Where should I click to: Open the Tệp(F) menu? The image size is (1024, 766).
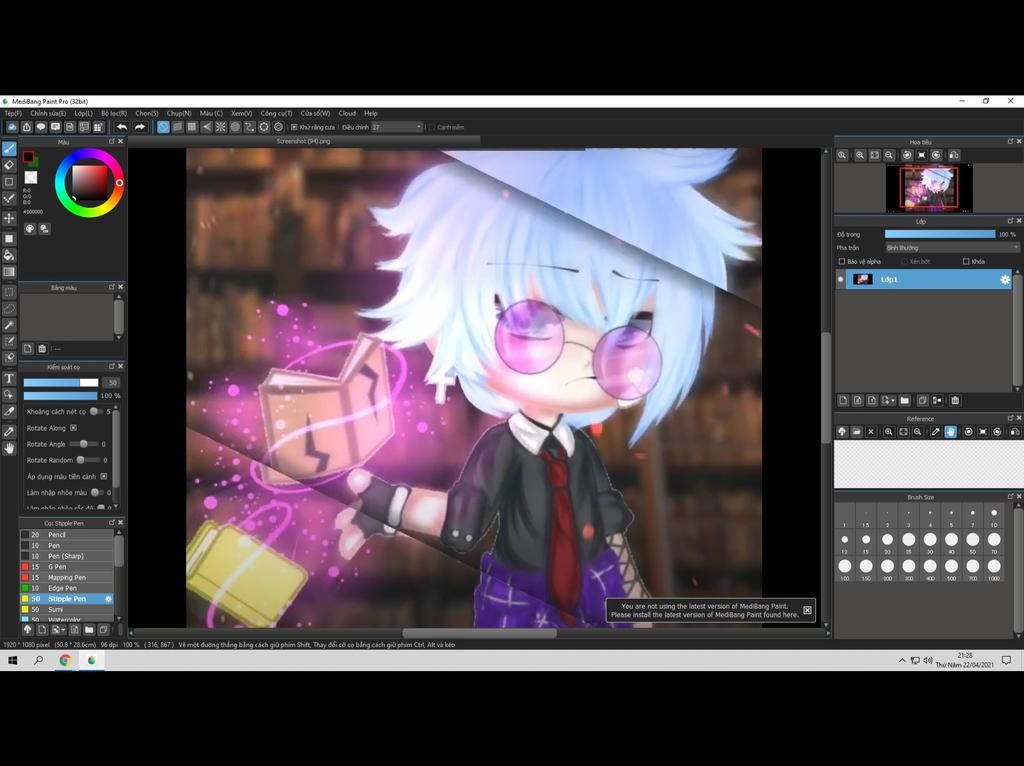12,114
